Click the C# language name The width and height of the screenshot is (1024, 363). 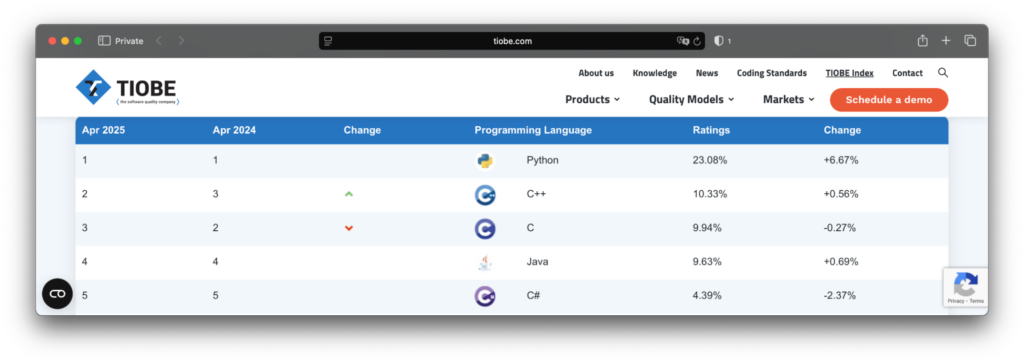[x=533, y=295]
